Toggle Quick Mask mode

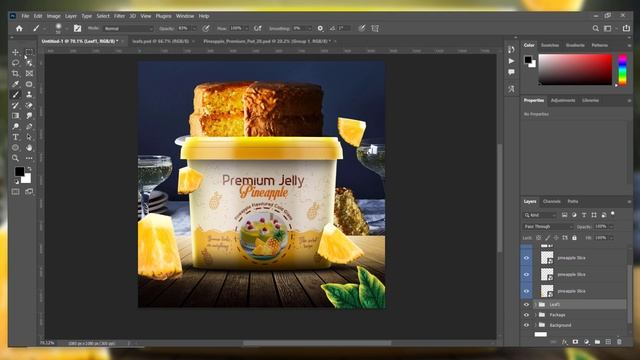[16, 191]
